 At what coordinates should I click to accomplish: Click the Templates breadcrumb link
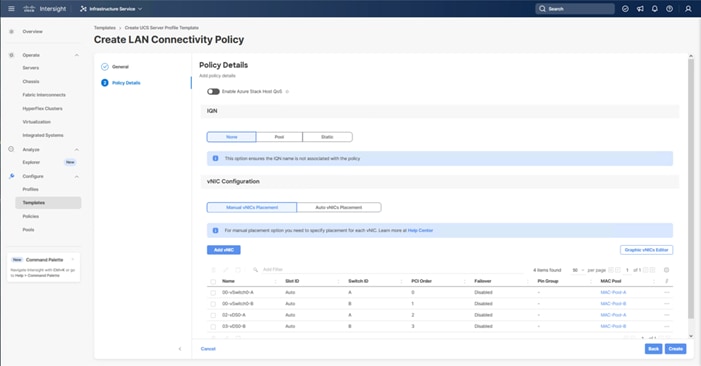105,28
